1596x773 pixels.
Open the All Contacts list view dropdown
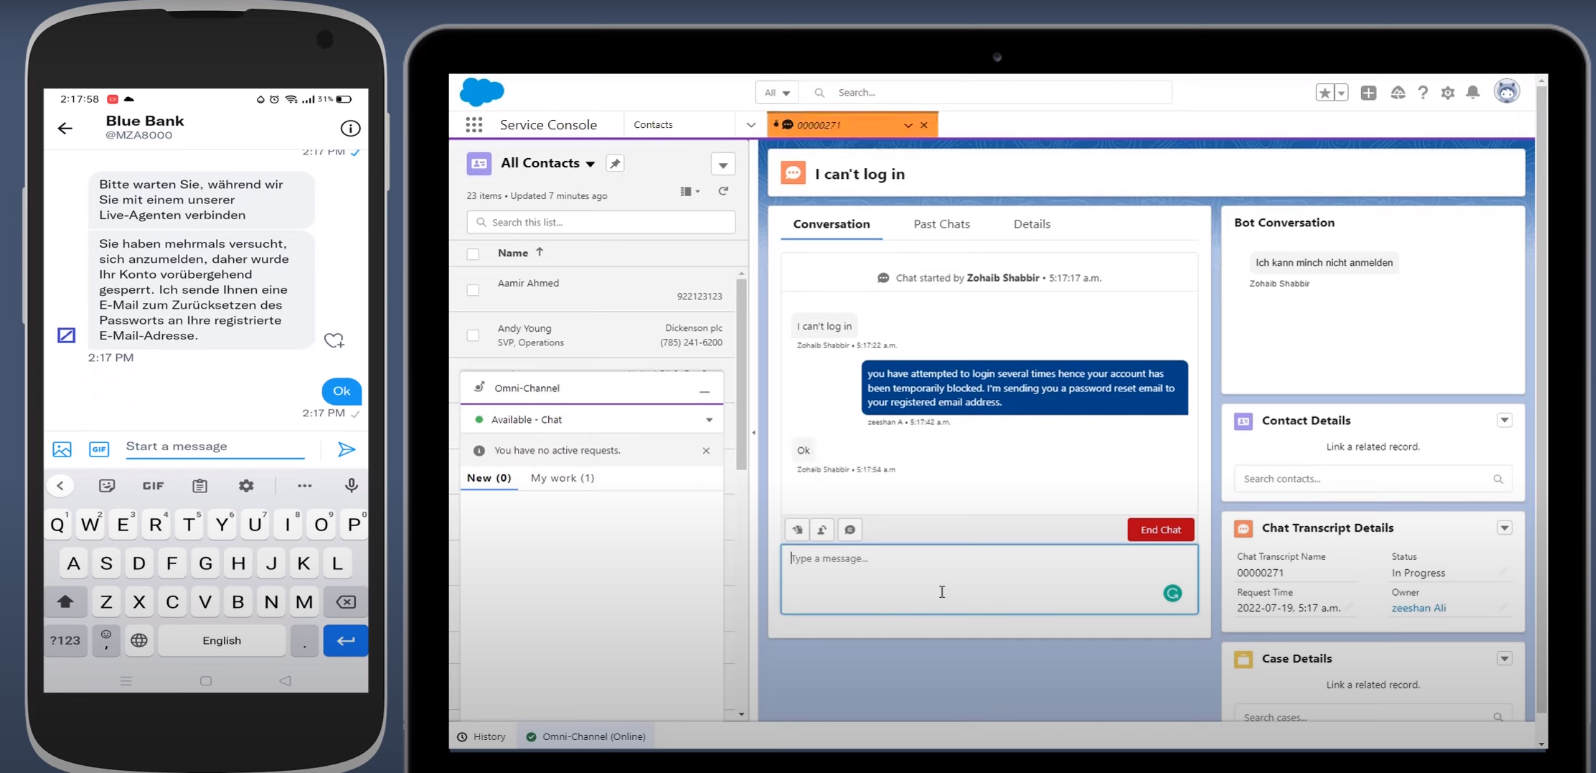(590, 164)
